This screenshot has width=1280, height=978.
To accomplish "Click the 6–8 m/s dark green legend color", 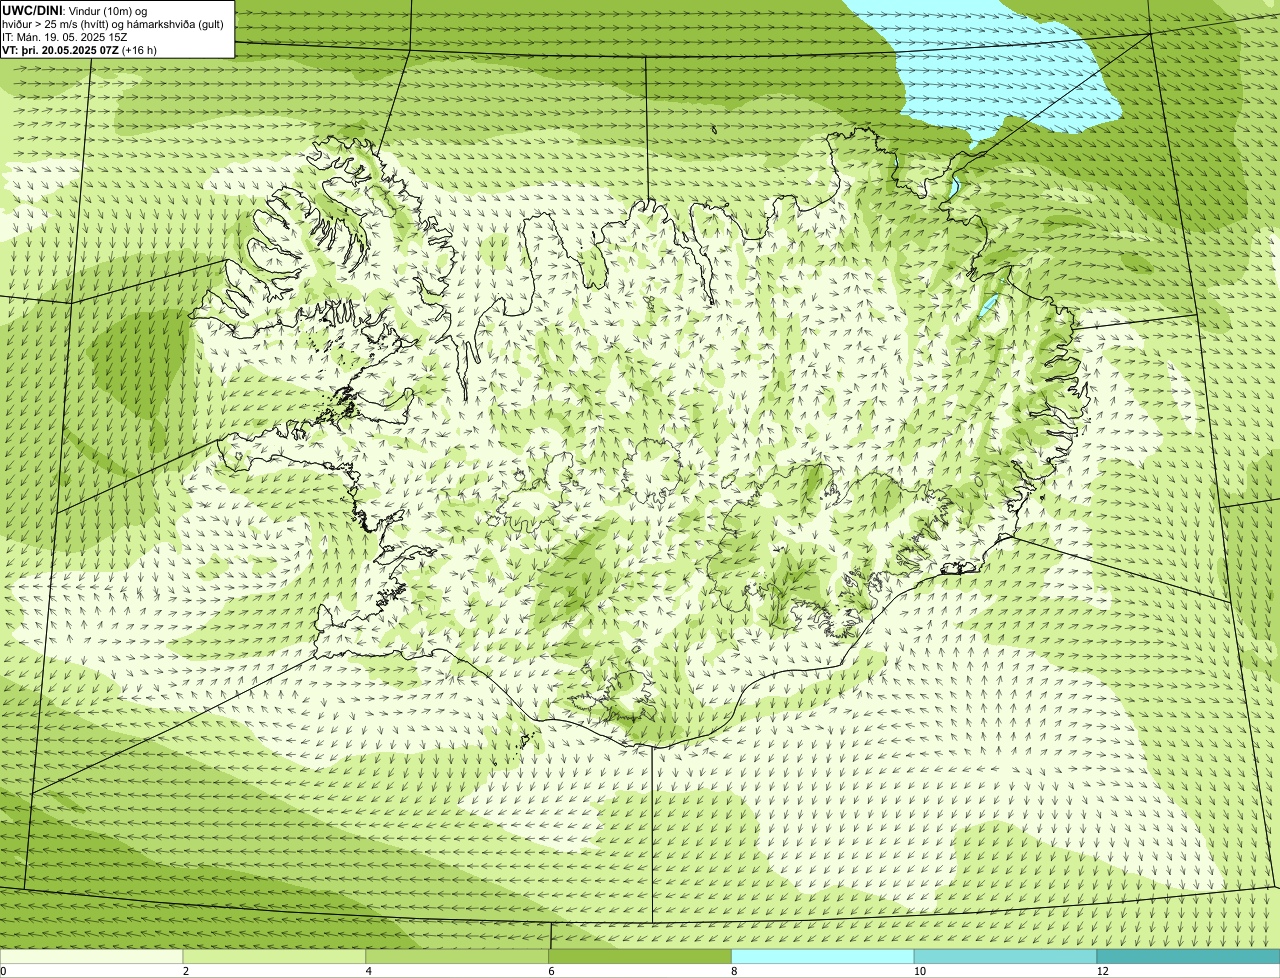I will 641,957.
